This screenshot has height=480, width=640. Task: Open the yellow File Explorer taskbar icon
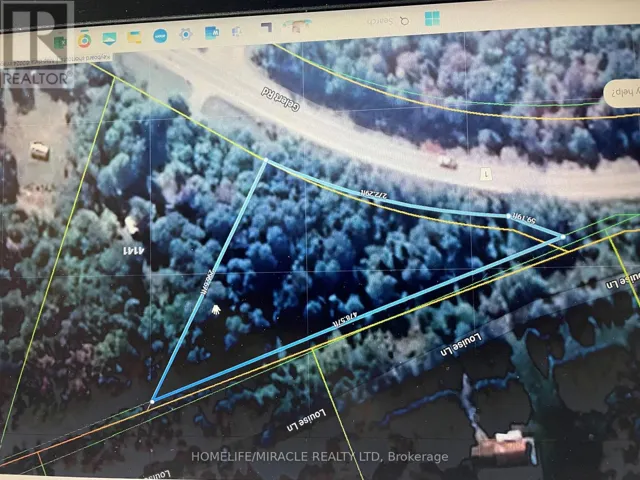134,37
